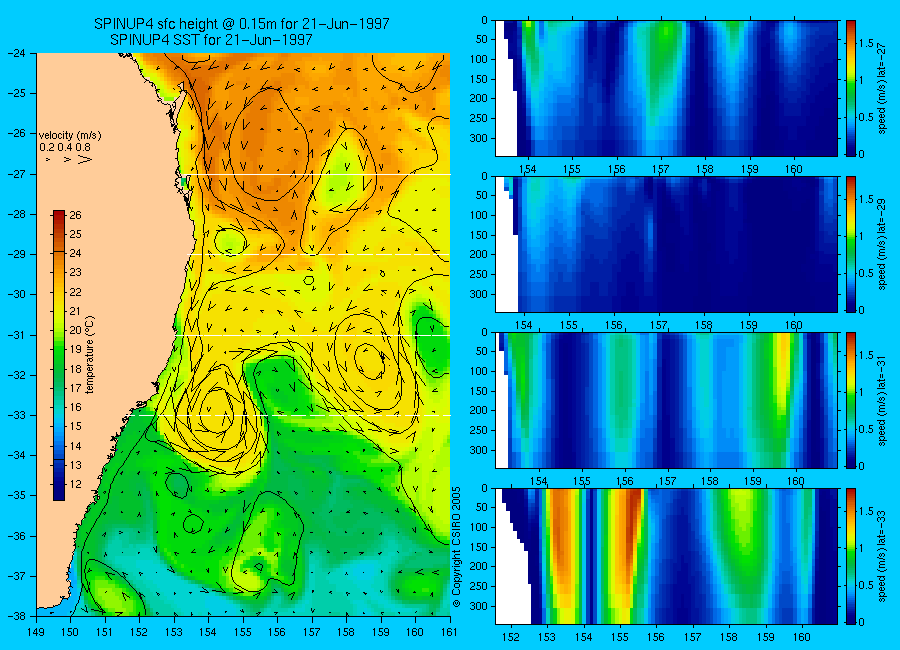
Task: Click the "26" tick on the temperature scale
Action: (x=75, y=215)
